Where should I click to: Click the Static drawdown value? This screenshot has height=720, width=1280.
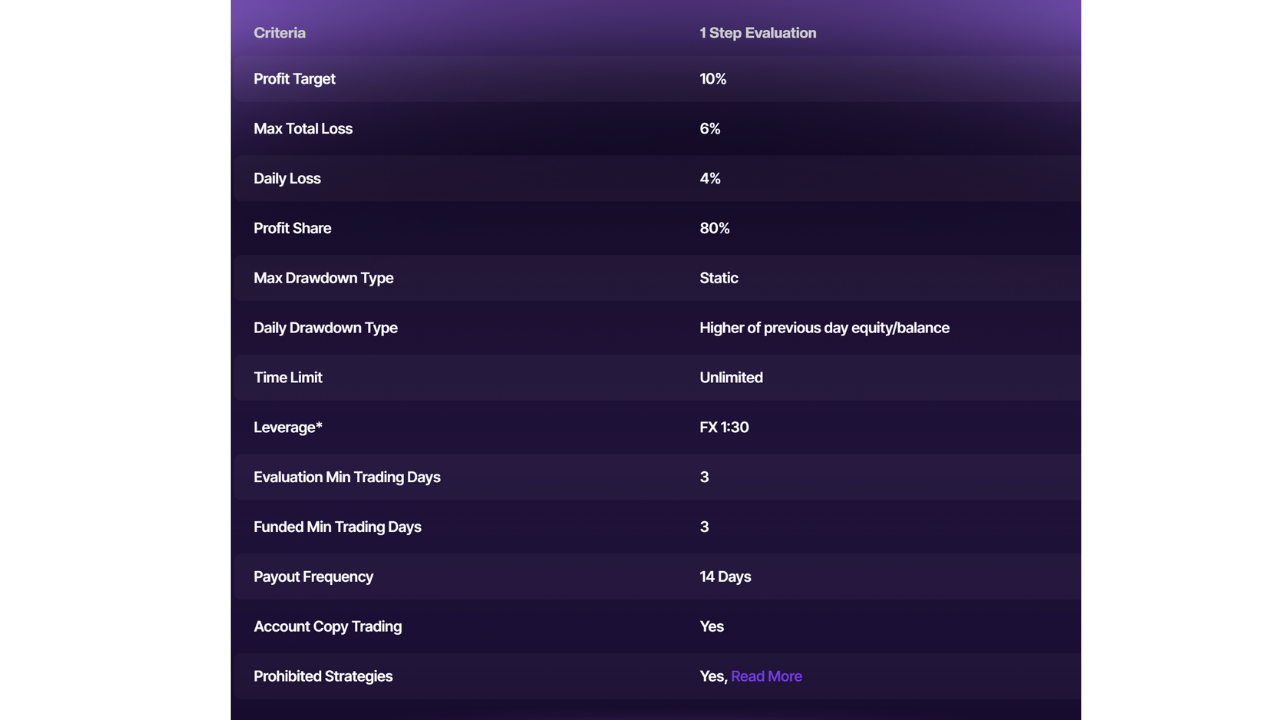[x=719, y=278]
